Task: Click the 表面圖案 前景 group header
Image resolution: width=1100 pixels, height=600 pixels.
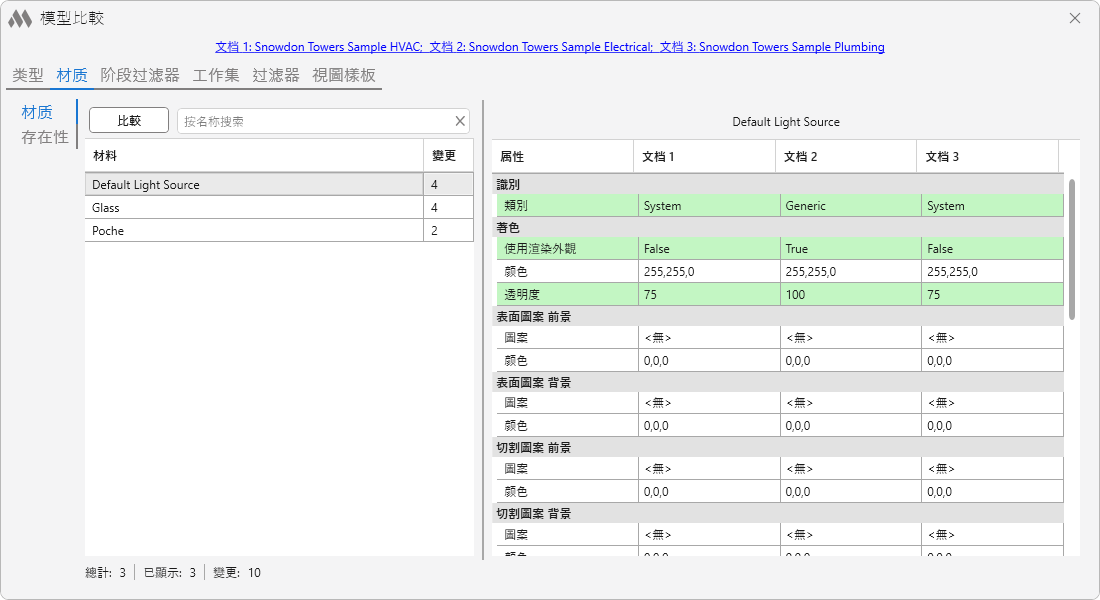Action: click(x=778, y=316)
